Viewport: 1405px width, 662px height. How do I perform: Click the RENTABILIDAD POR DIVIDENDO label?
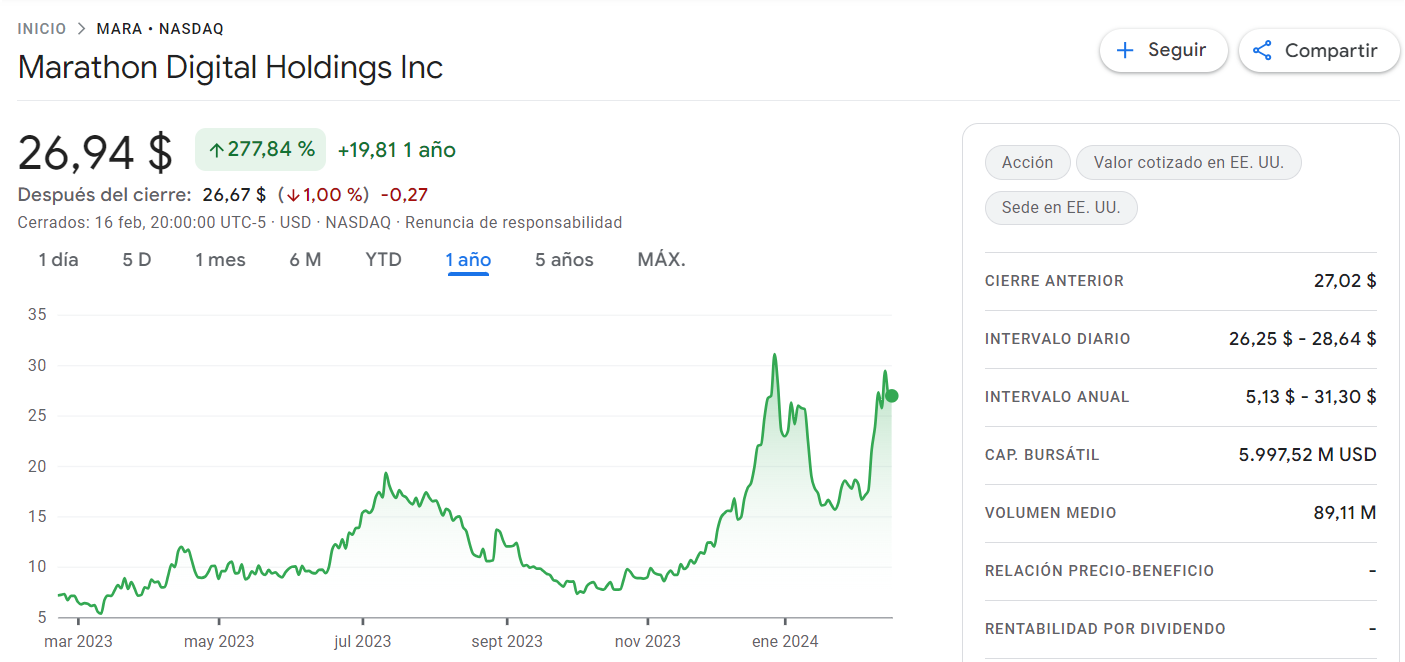(1105, 629)
